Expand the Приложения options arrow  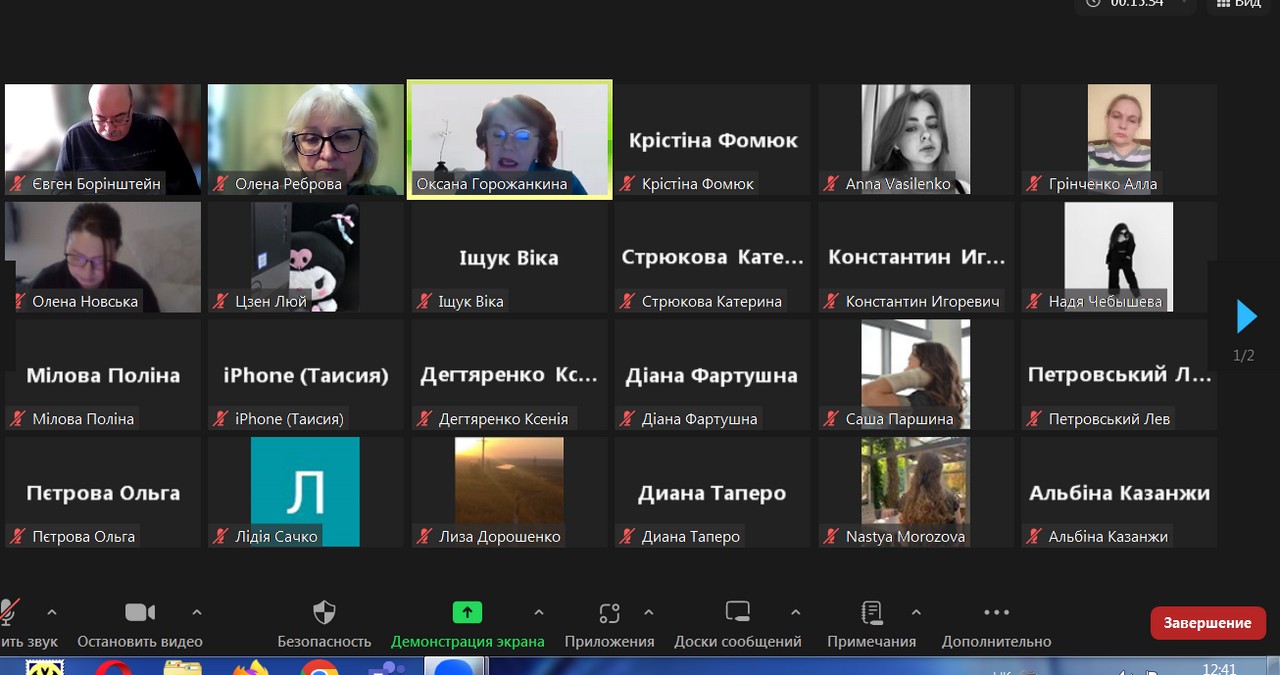click(x=648, y=612)
